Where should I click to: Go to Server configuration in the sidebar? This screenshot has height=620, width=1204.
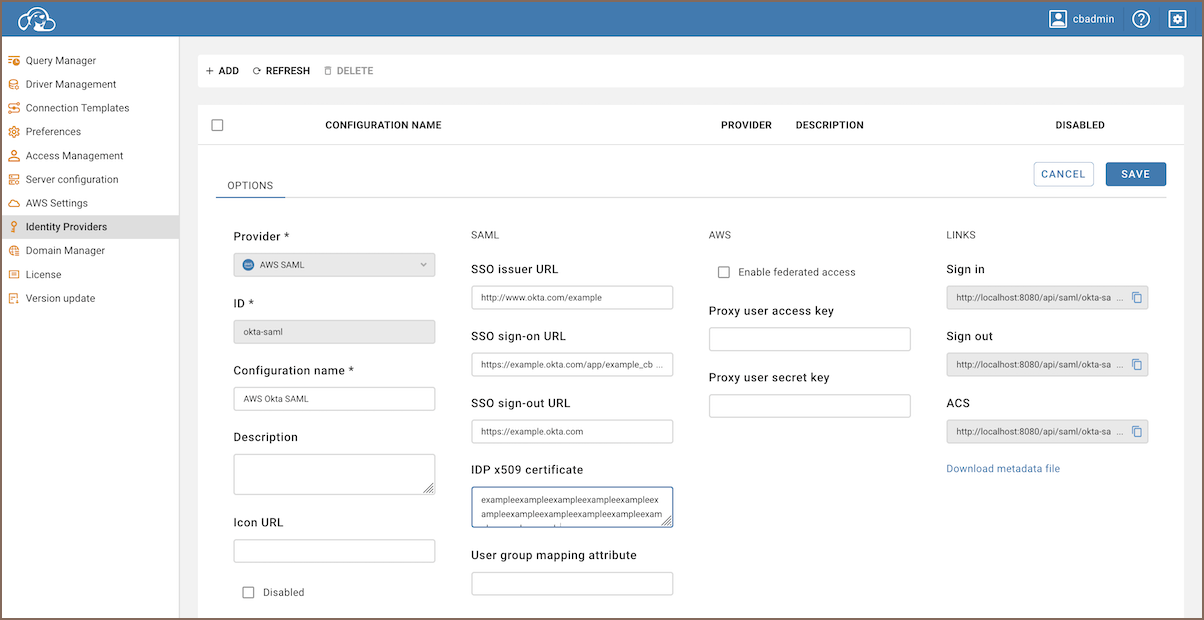coord(72,180)
